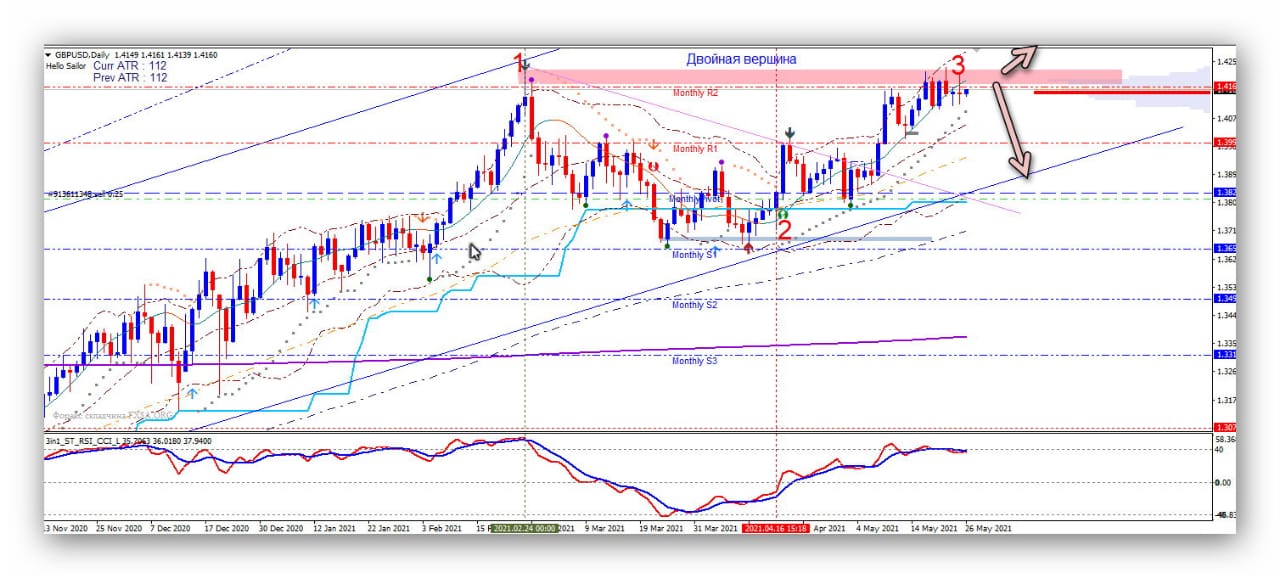This screenshot has width=1280, height=578.
Task: Click the green 2021.02.24 date marker
Action: (524, 527)
